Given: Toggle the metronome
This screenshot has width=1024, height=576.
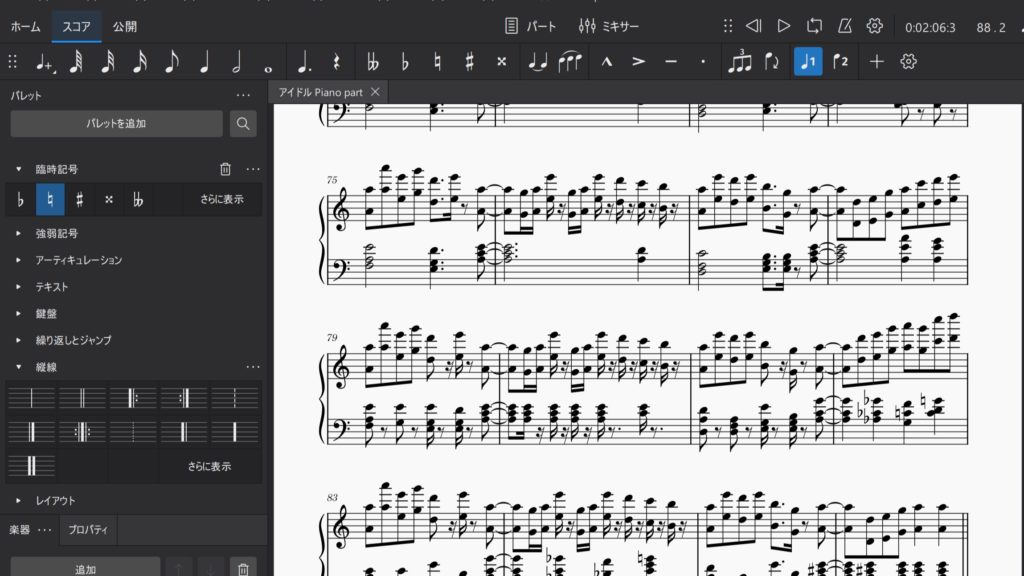Looking at the screenshot, I should pos(844,25).
